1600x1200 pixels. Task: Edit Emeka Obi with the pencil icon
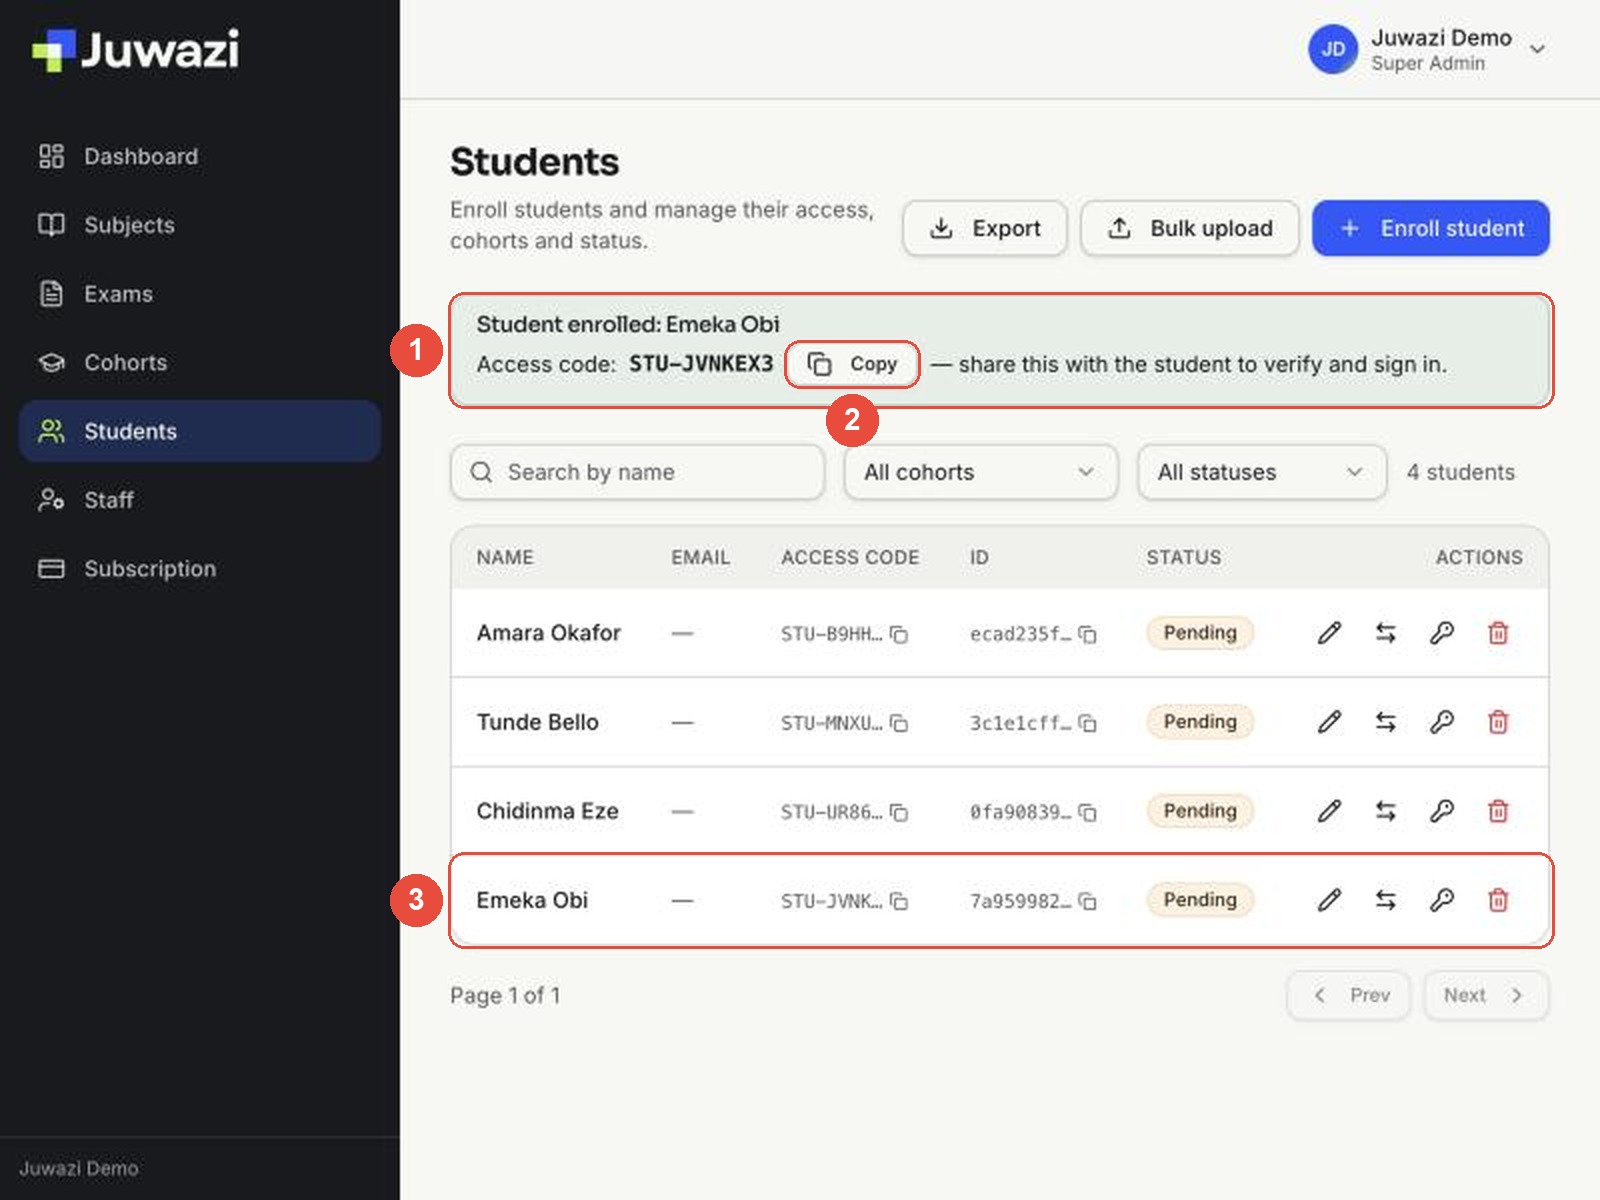click(1329, 900)
